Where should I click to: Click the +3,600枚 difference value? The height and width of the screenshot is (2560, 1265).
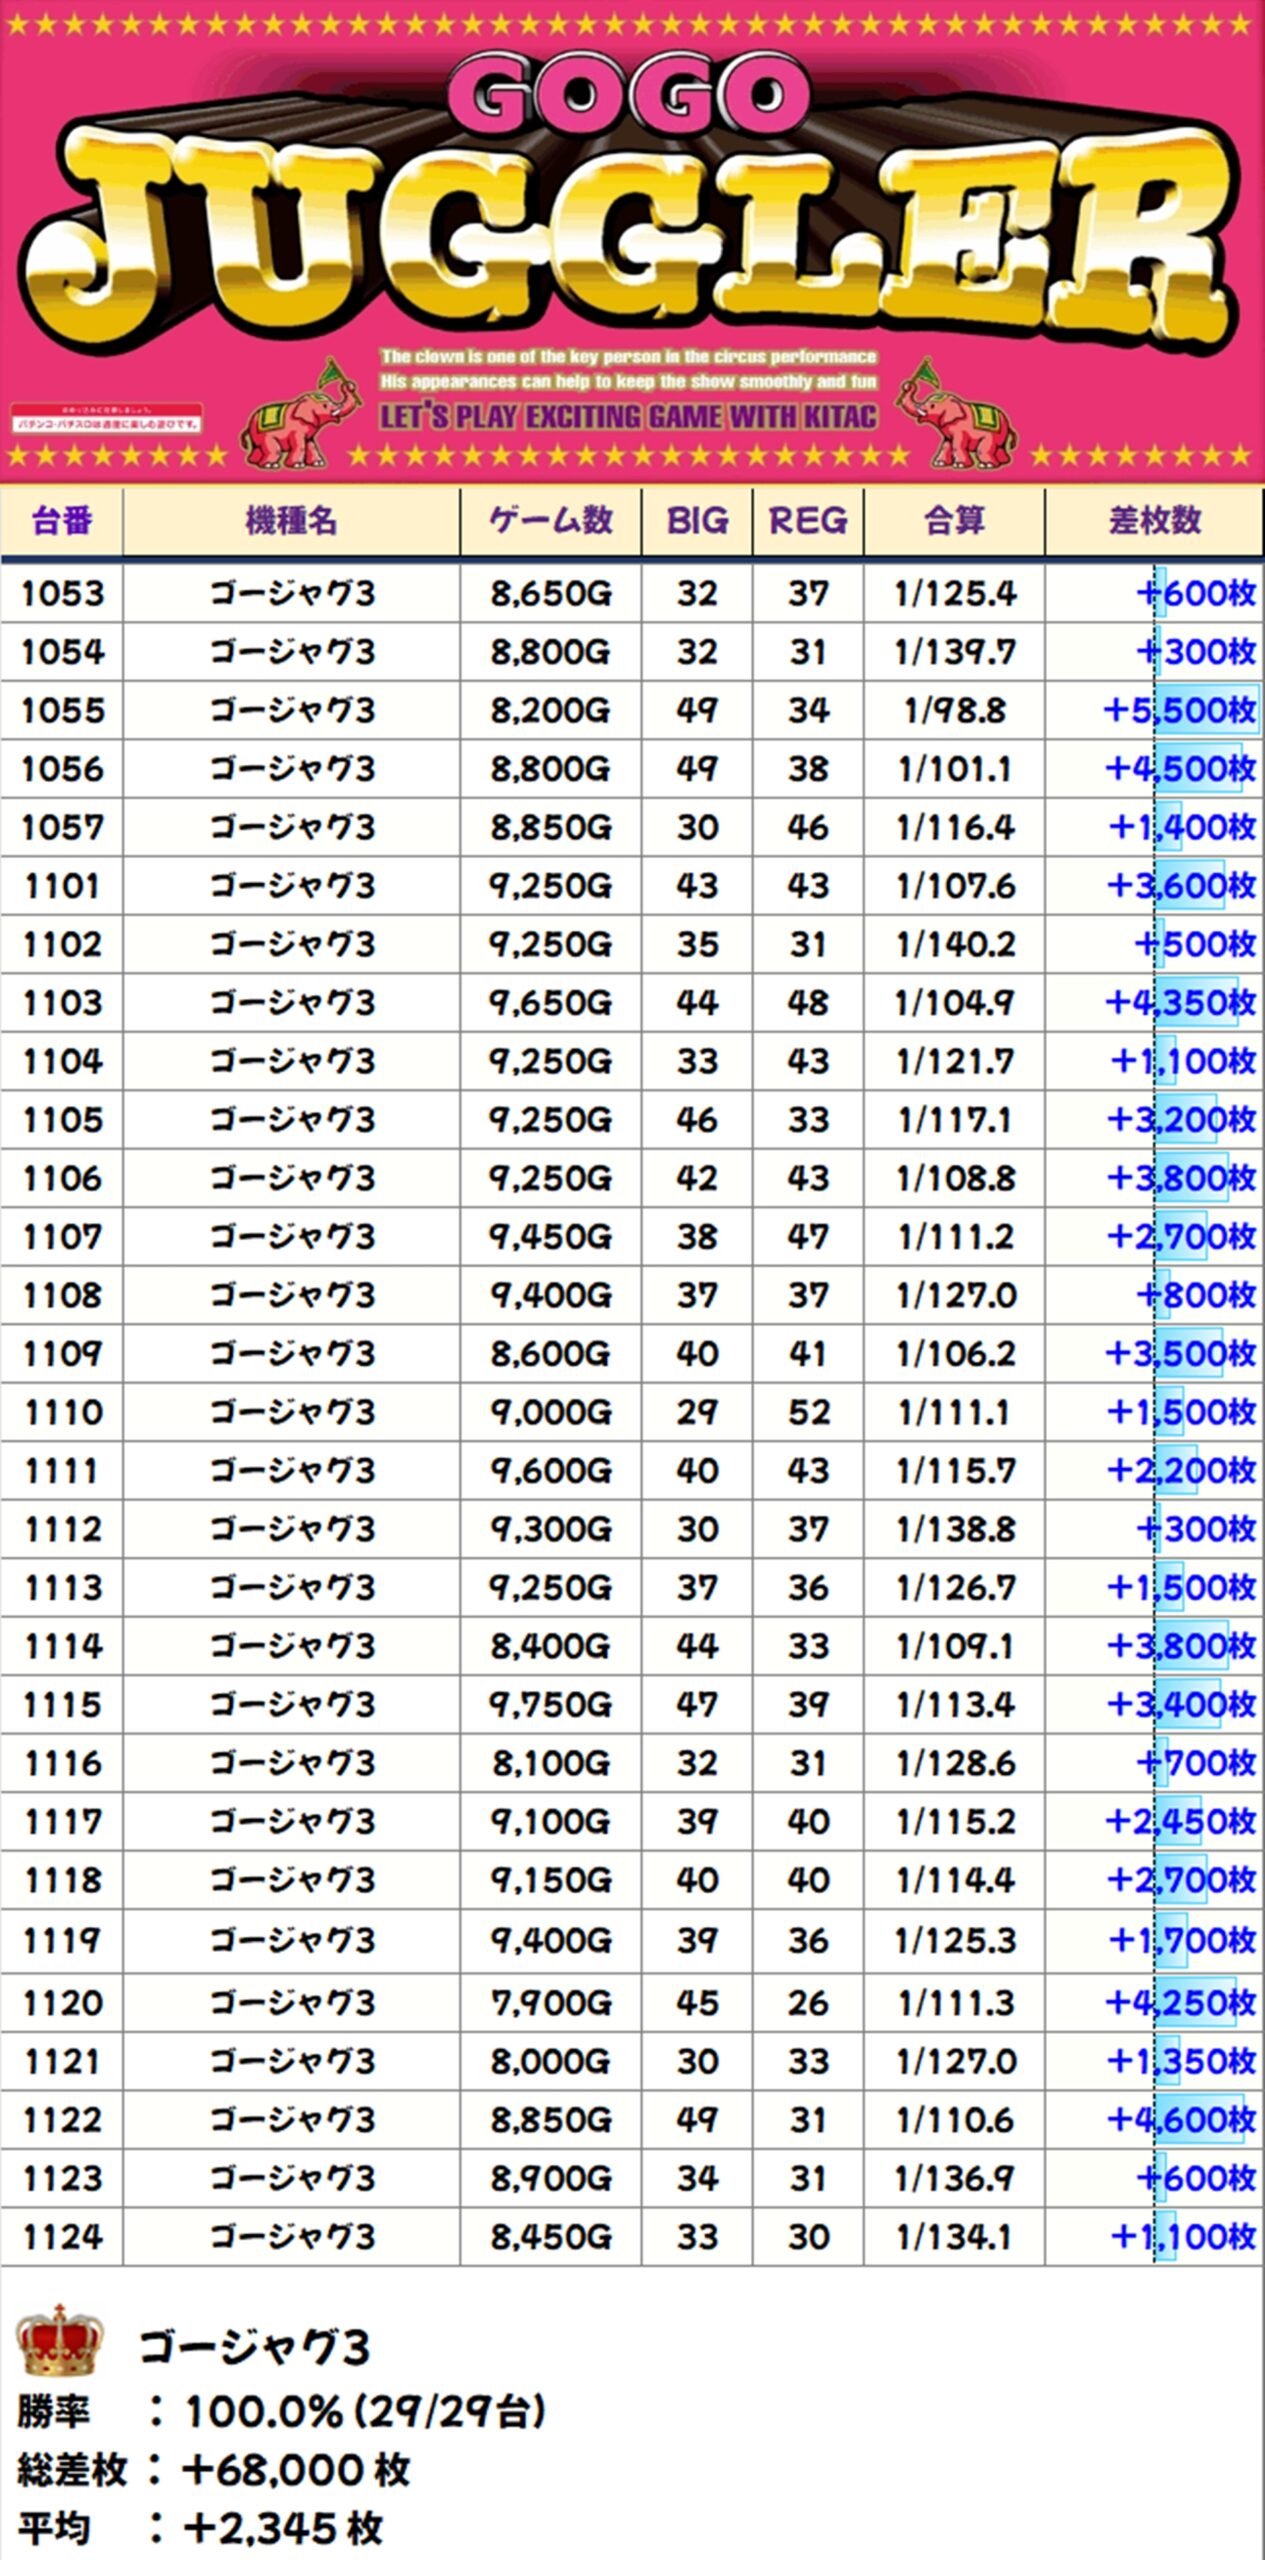[1181, 886]
